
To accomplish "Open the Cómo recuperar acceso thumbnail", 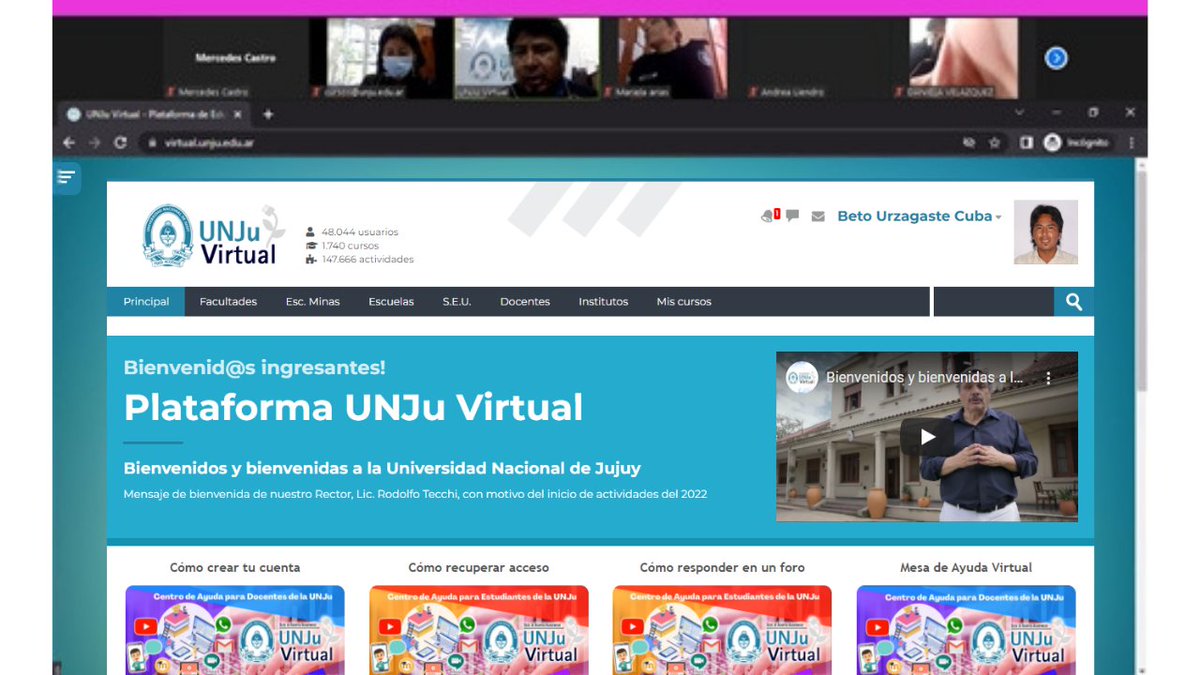I will click(479, 630).
